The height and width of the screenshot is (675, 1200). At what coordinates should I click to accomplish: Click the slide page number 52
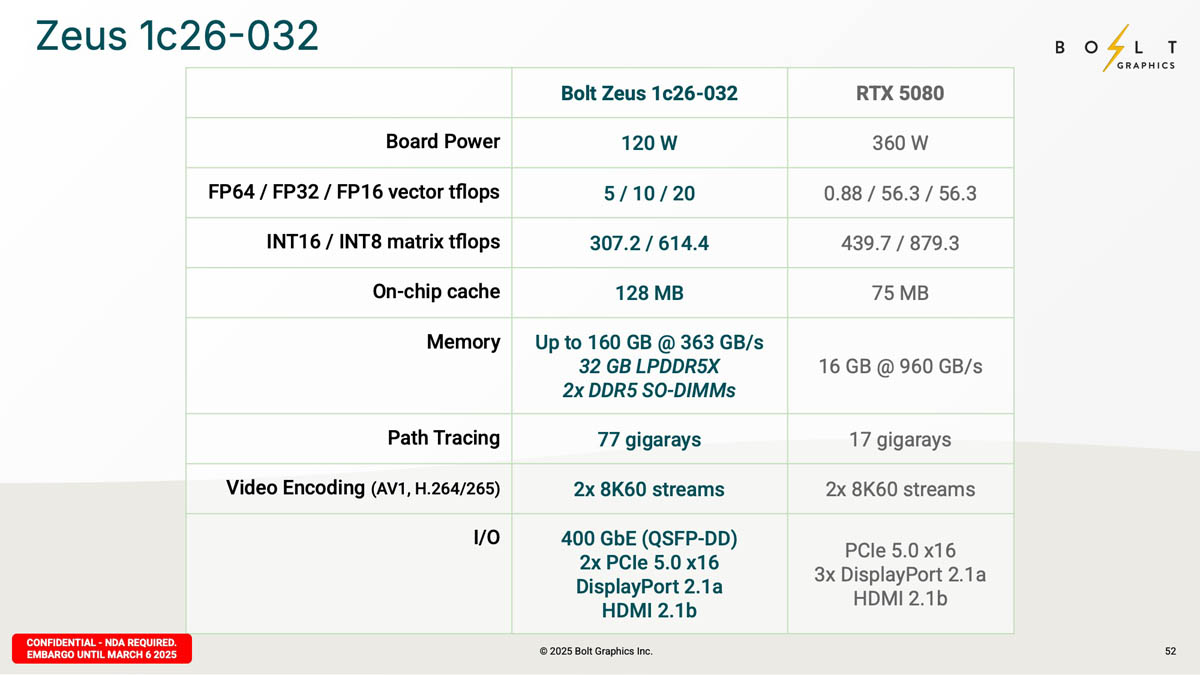pyautogui.click(x=1170, y=651)
